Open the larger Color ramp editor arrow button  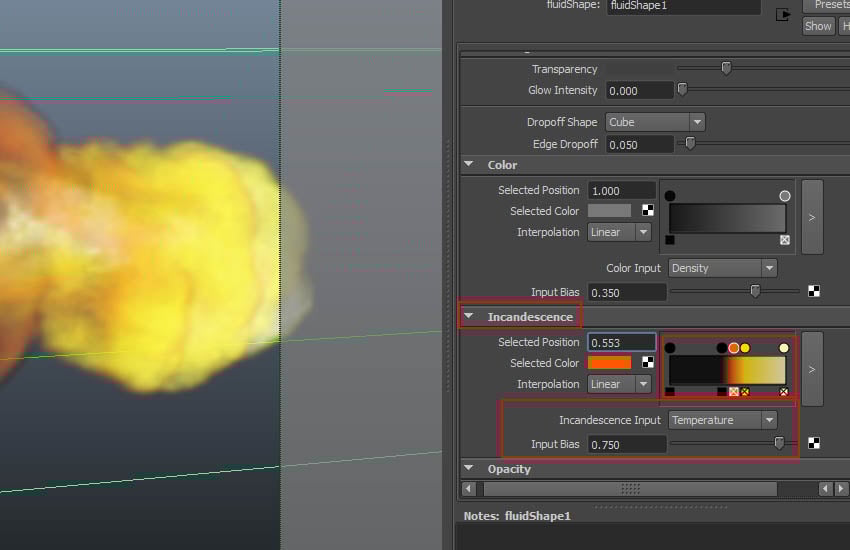coord(812,217)
